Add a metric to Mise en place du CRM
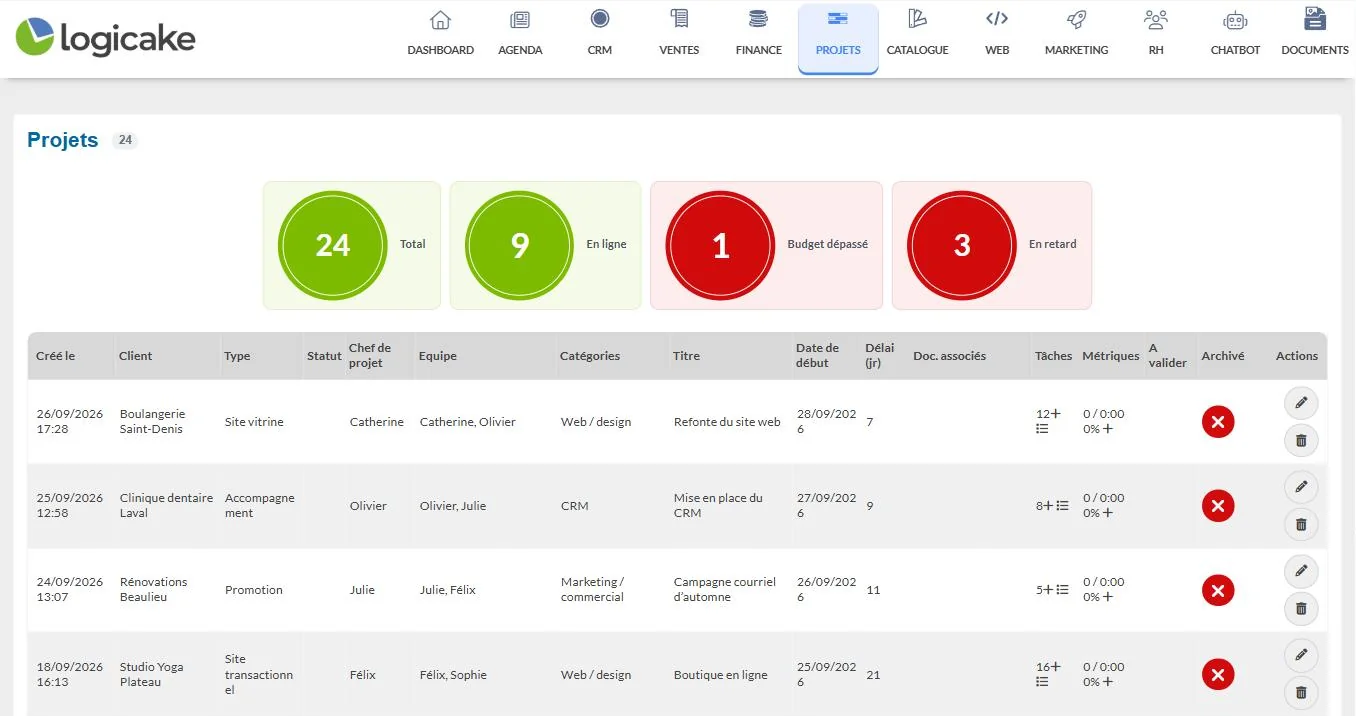This screenshot has width=1356, height=716. click(1108, 513)
